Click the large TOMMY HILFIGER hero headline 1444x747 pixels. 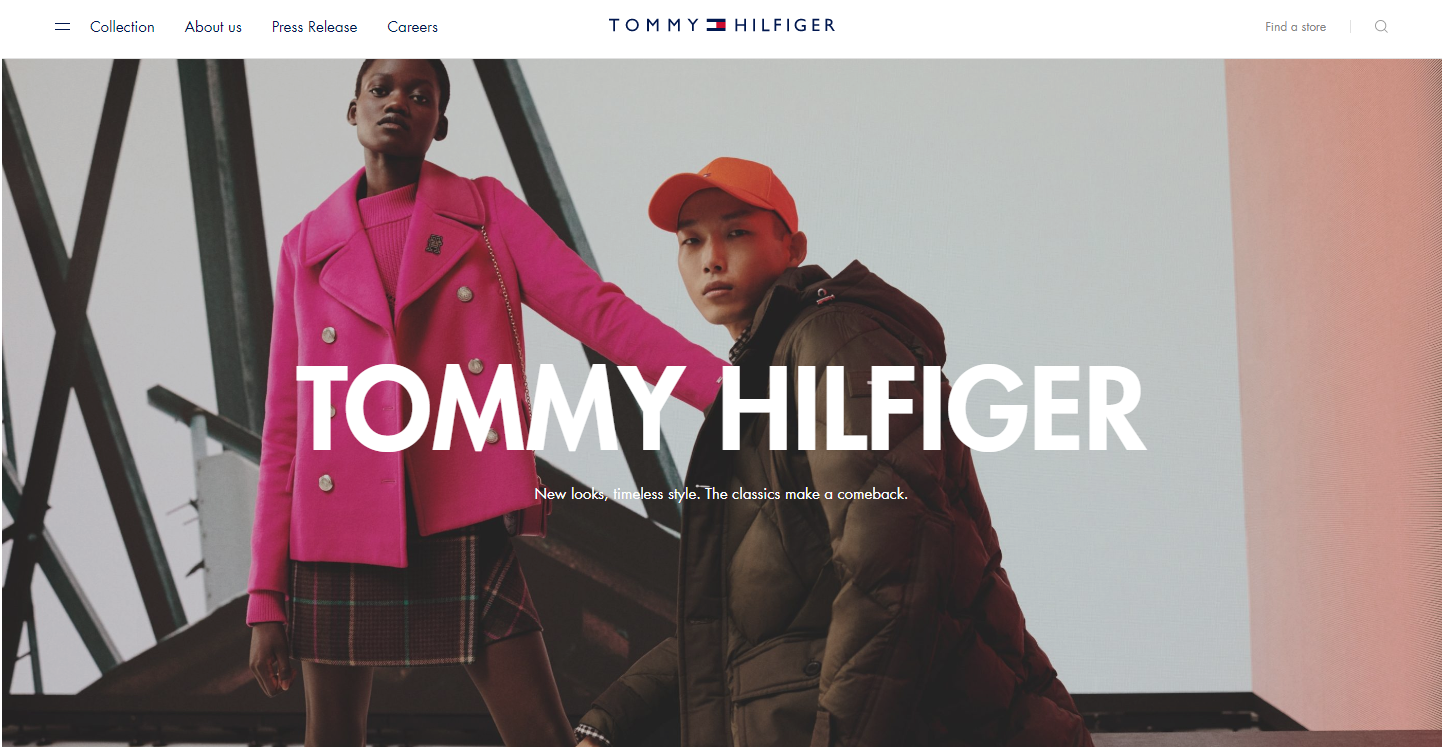720,408
